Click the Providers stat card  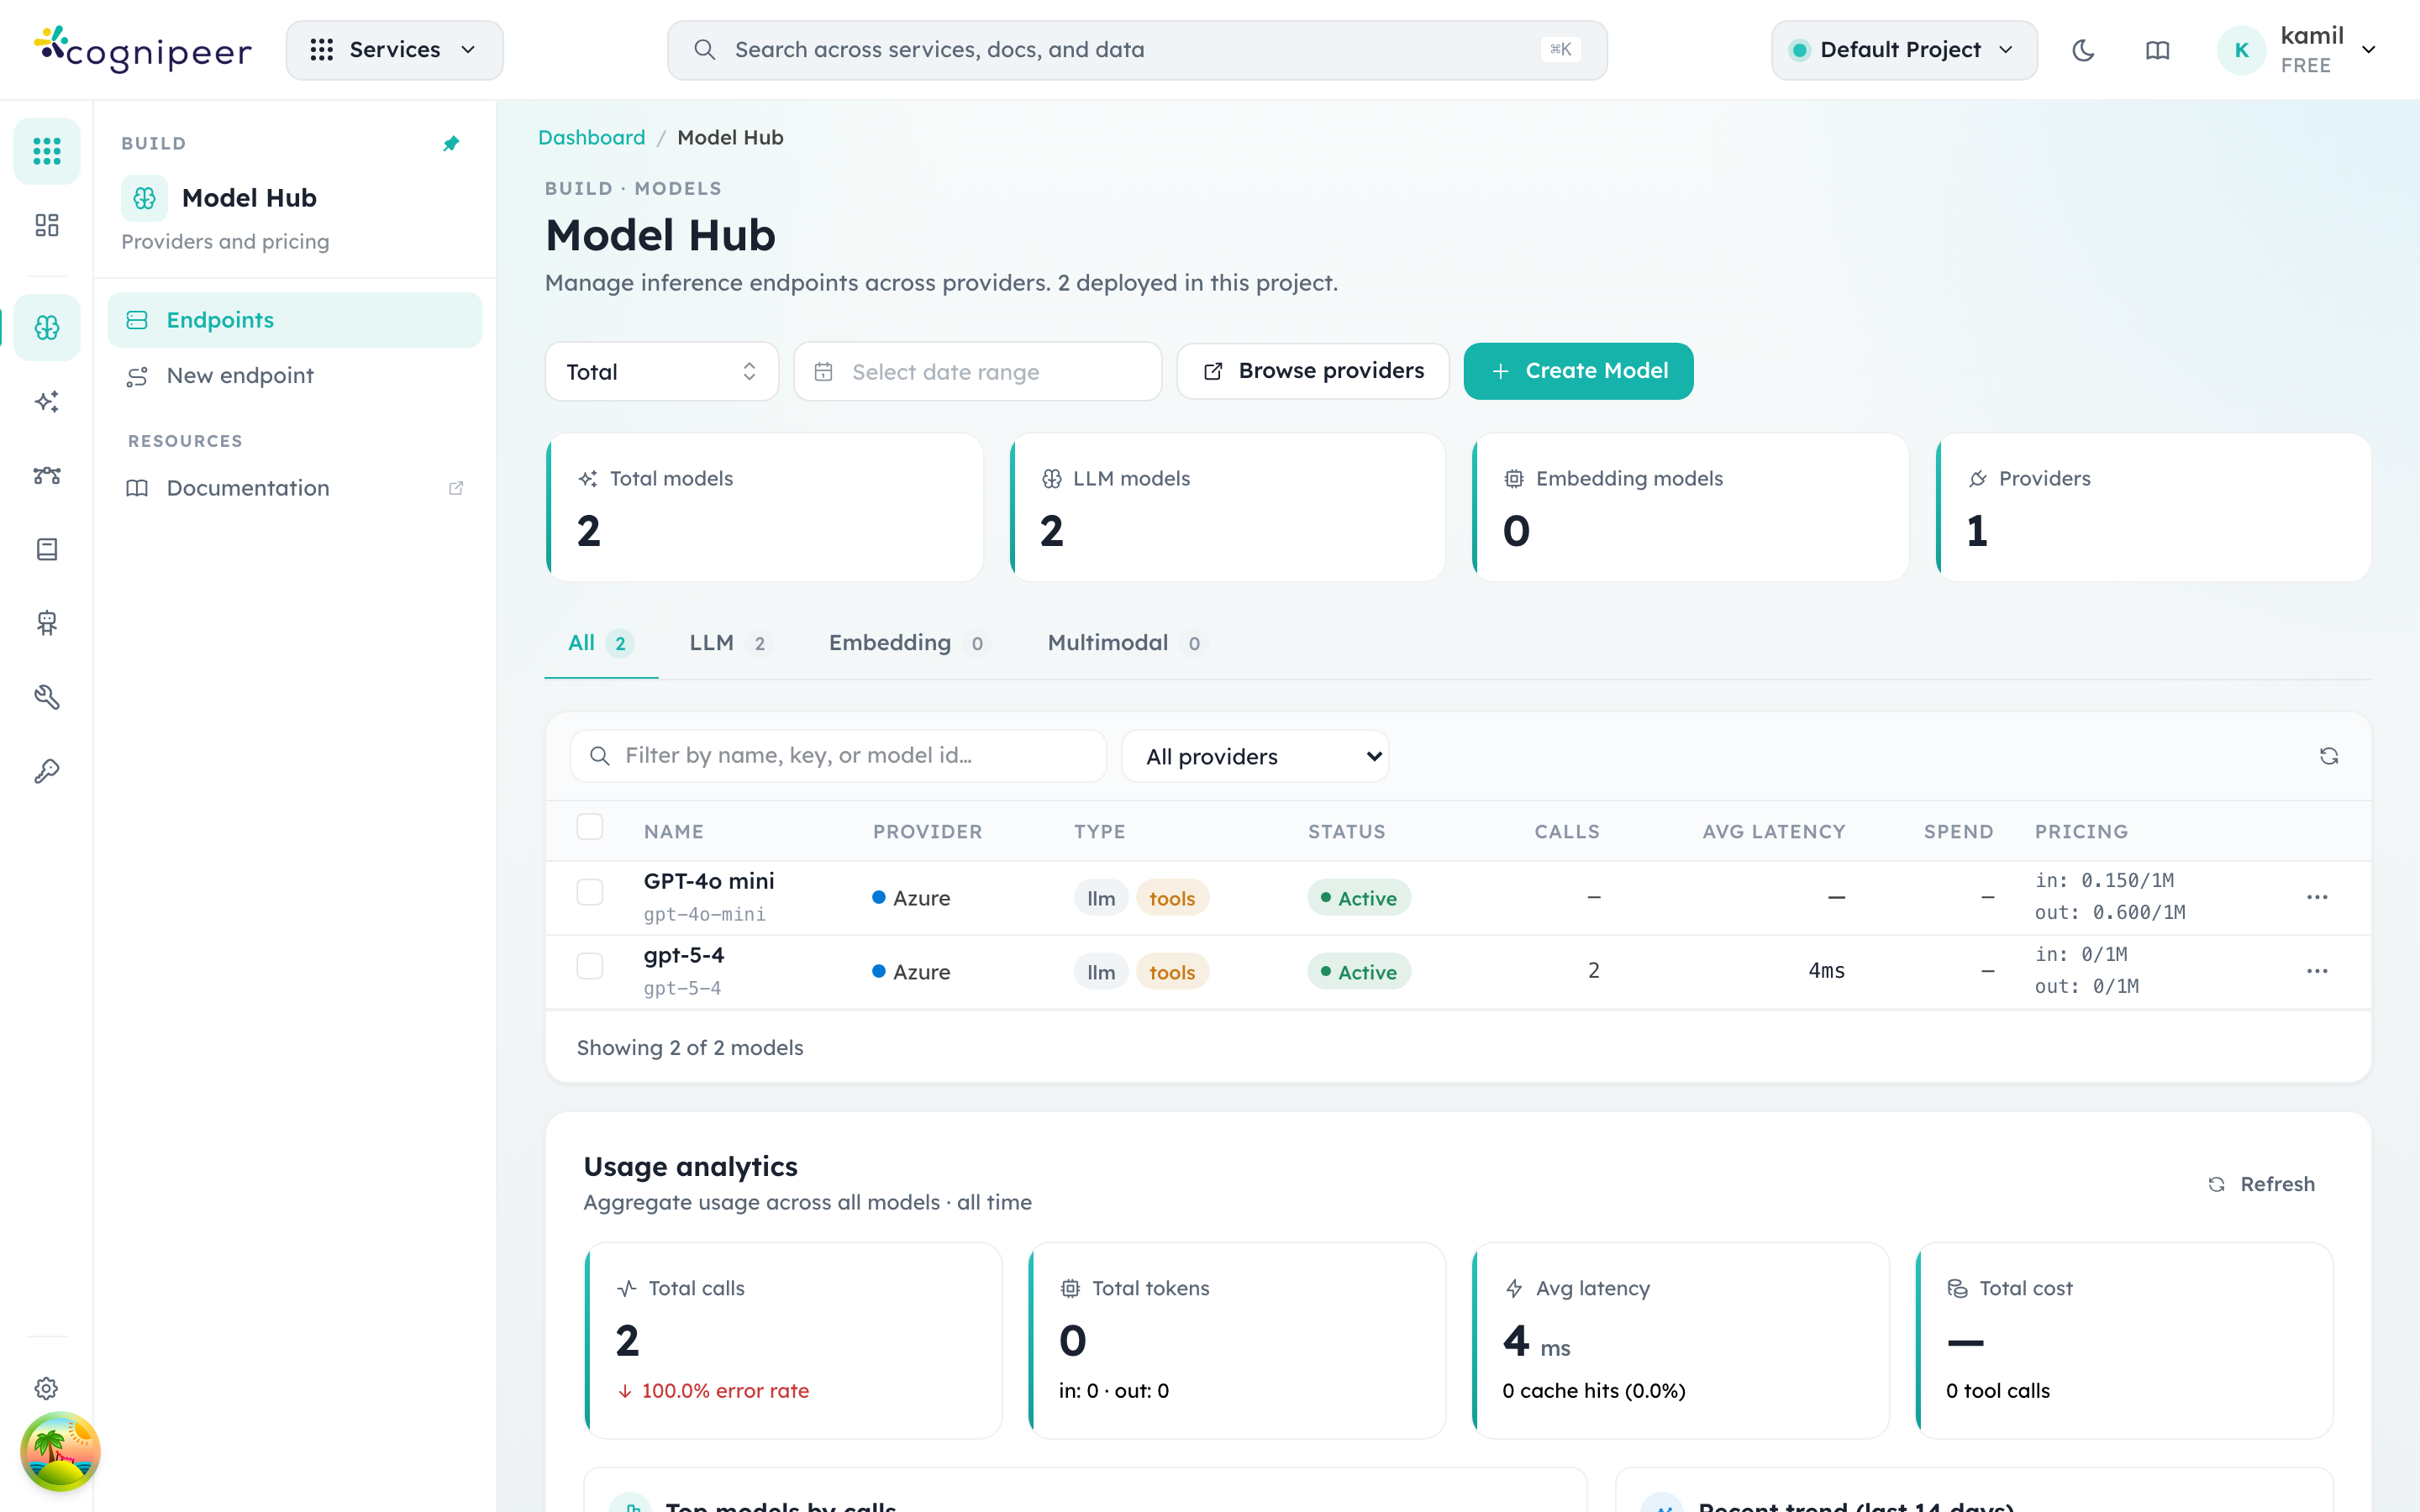2154,507
